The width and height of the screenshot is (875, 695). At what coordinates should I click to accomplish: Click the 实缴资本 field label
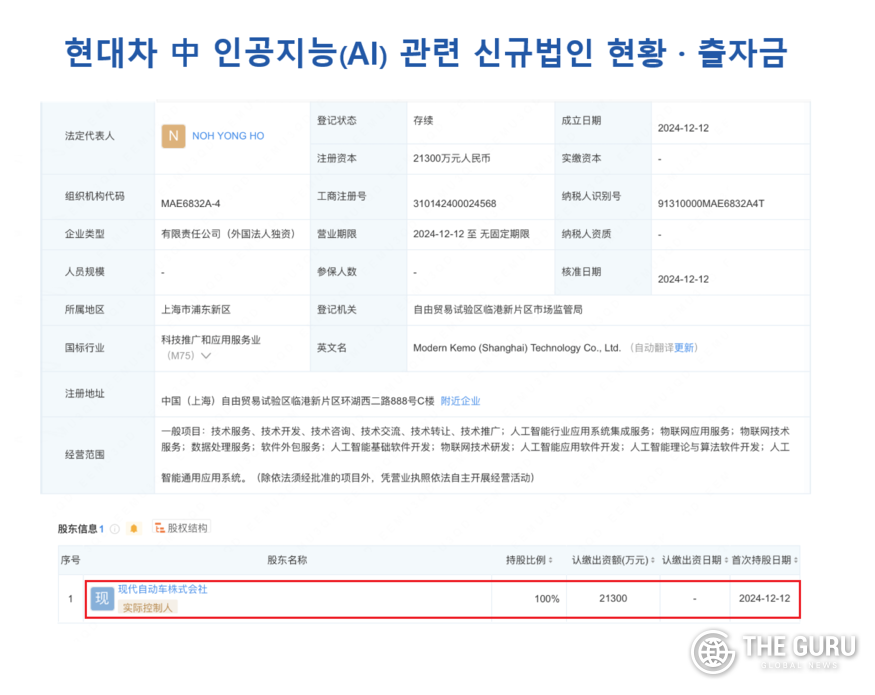581,159
